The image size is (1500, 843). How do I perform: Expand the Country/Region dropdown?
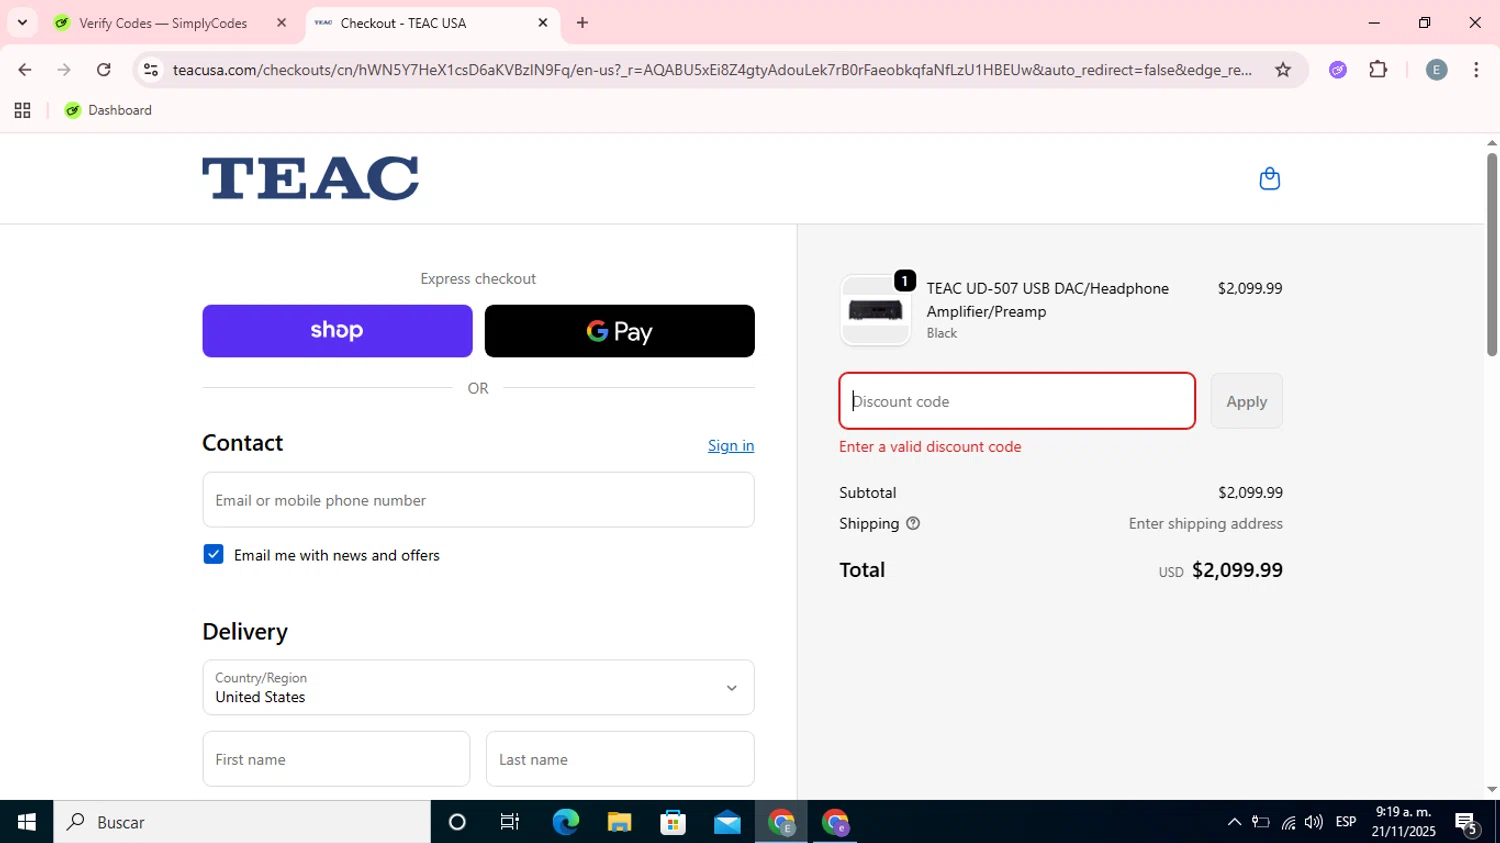[x=478, y=687]
